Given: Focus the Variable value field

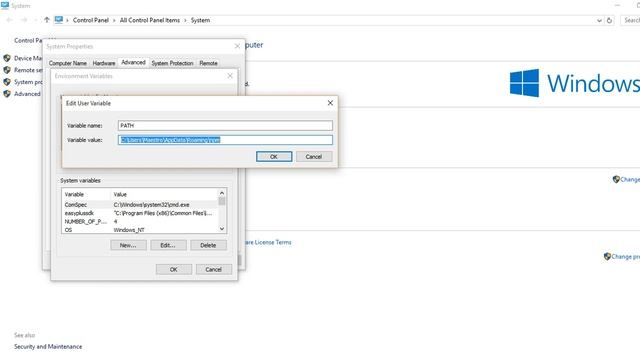Looking at the screenshot, I should click(x=225, y=140).
